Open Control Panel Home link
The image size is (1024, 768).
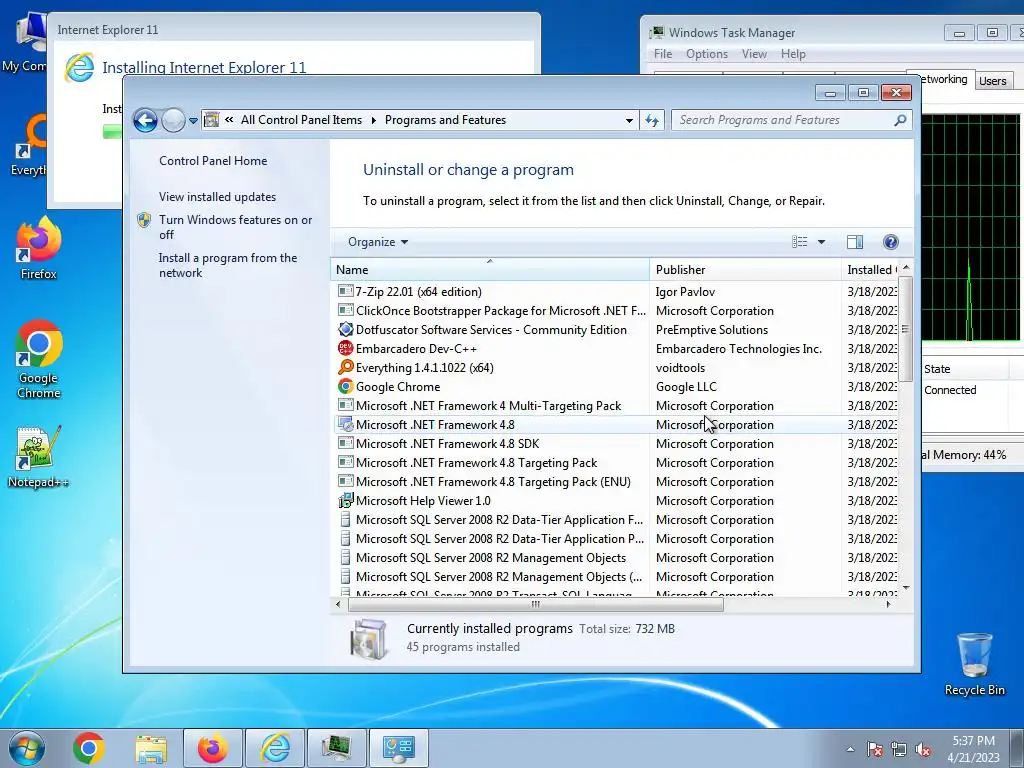tap(213, 161)
